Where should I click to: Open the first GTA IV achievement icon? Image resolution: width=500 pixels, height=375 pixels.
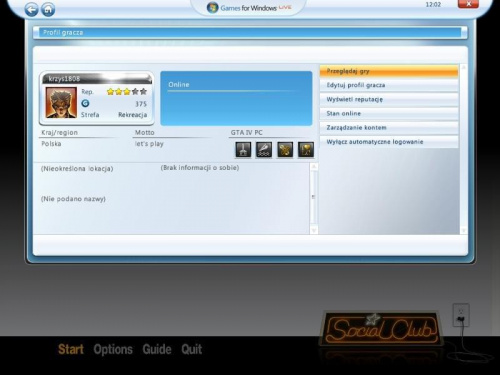coord(243,150)
